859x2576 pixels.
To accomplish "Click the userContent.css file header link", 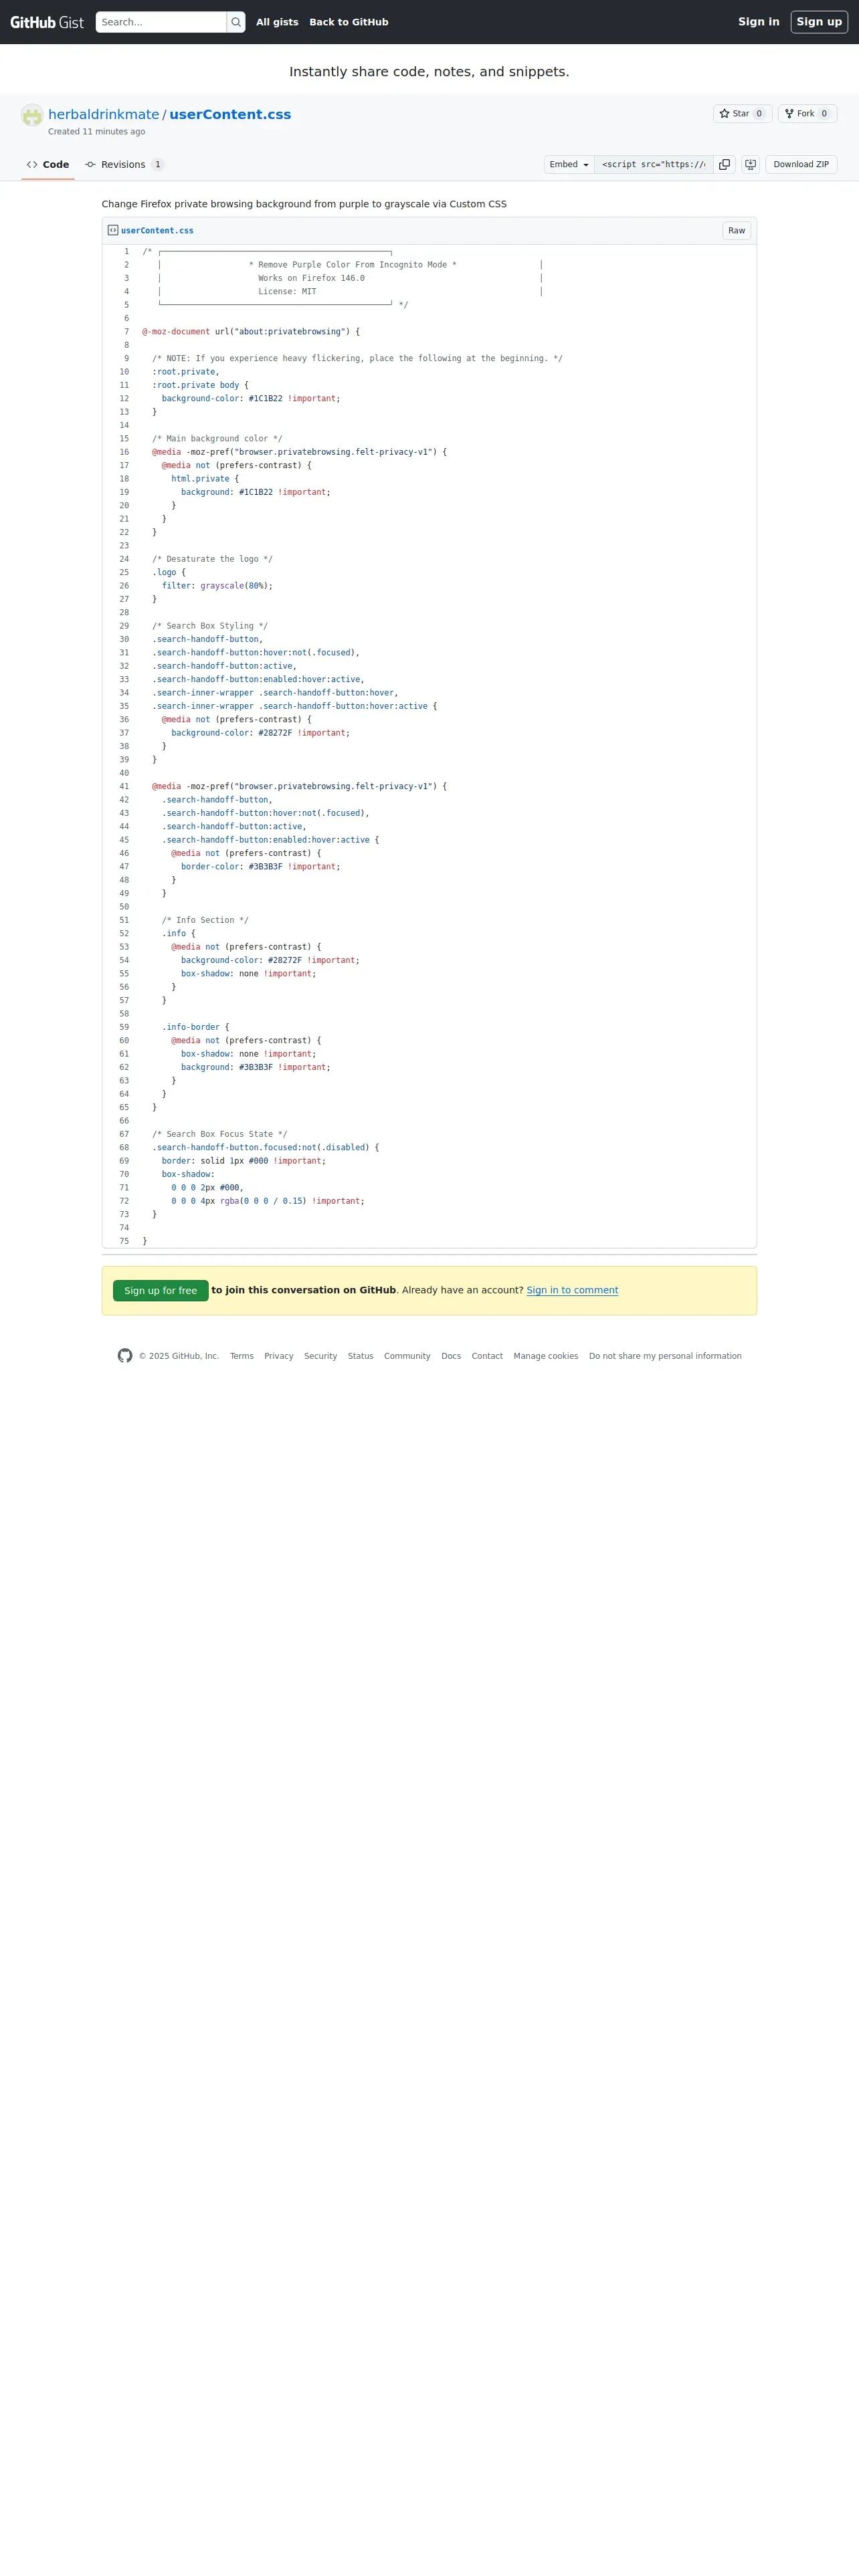I will pos(157,231).
